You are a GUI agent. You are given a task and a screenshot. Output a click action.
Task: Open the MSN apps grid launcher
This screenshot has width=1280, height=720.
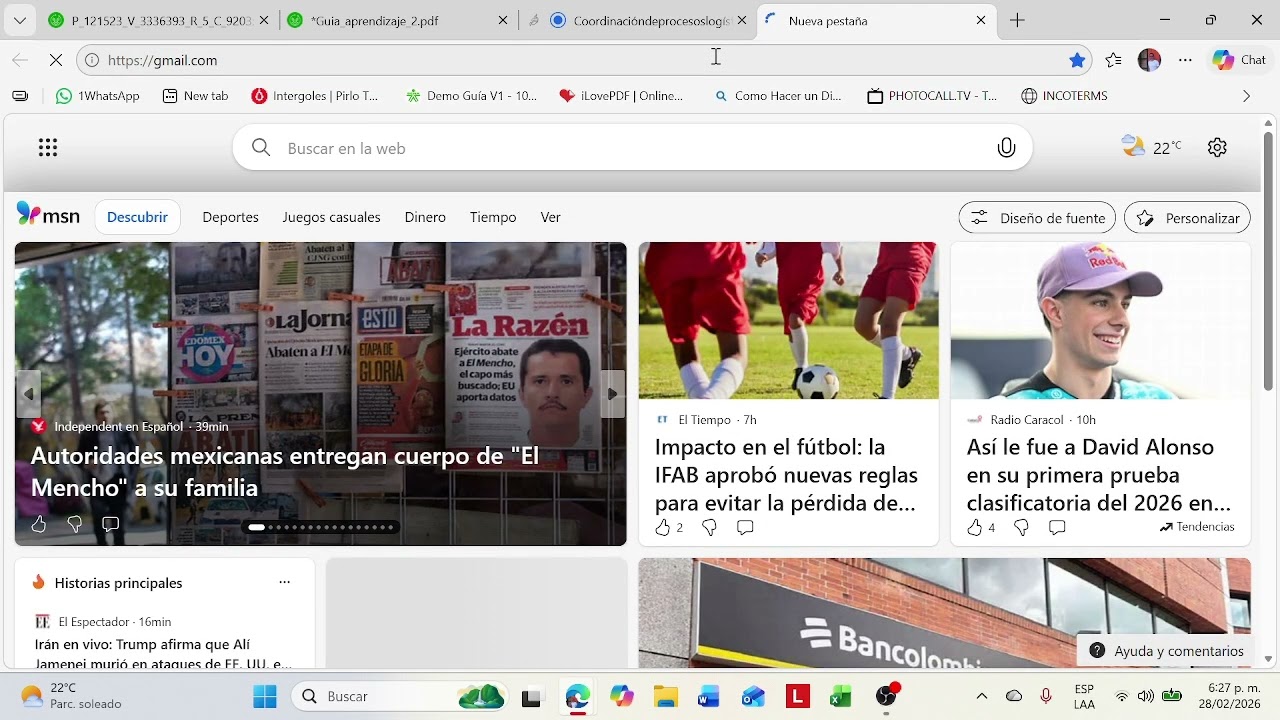coord(48,148)
